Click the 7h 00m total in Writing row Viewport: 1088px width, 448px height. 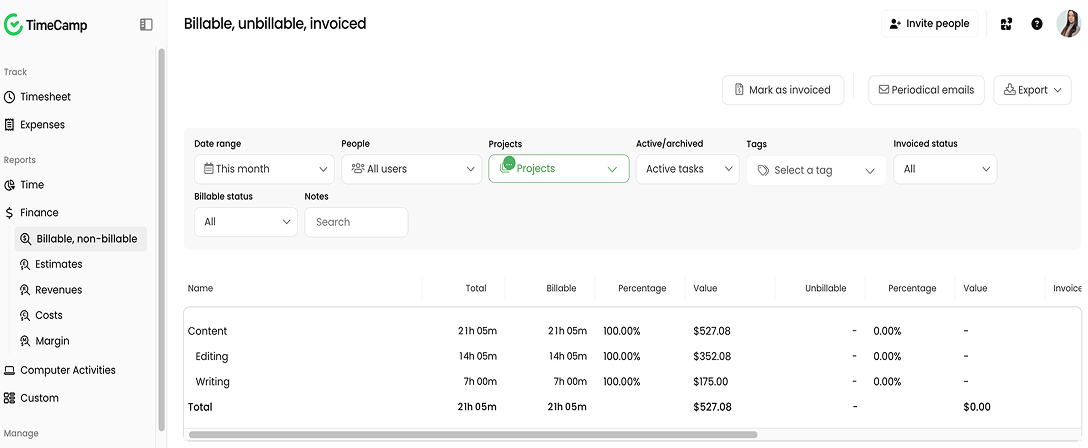coord(482,382)
